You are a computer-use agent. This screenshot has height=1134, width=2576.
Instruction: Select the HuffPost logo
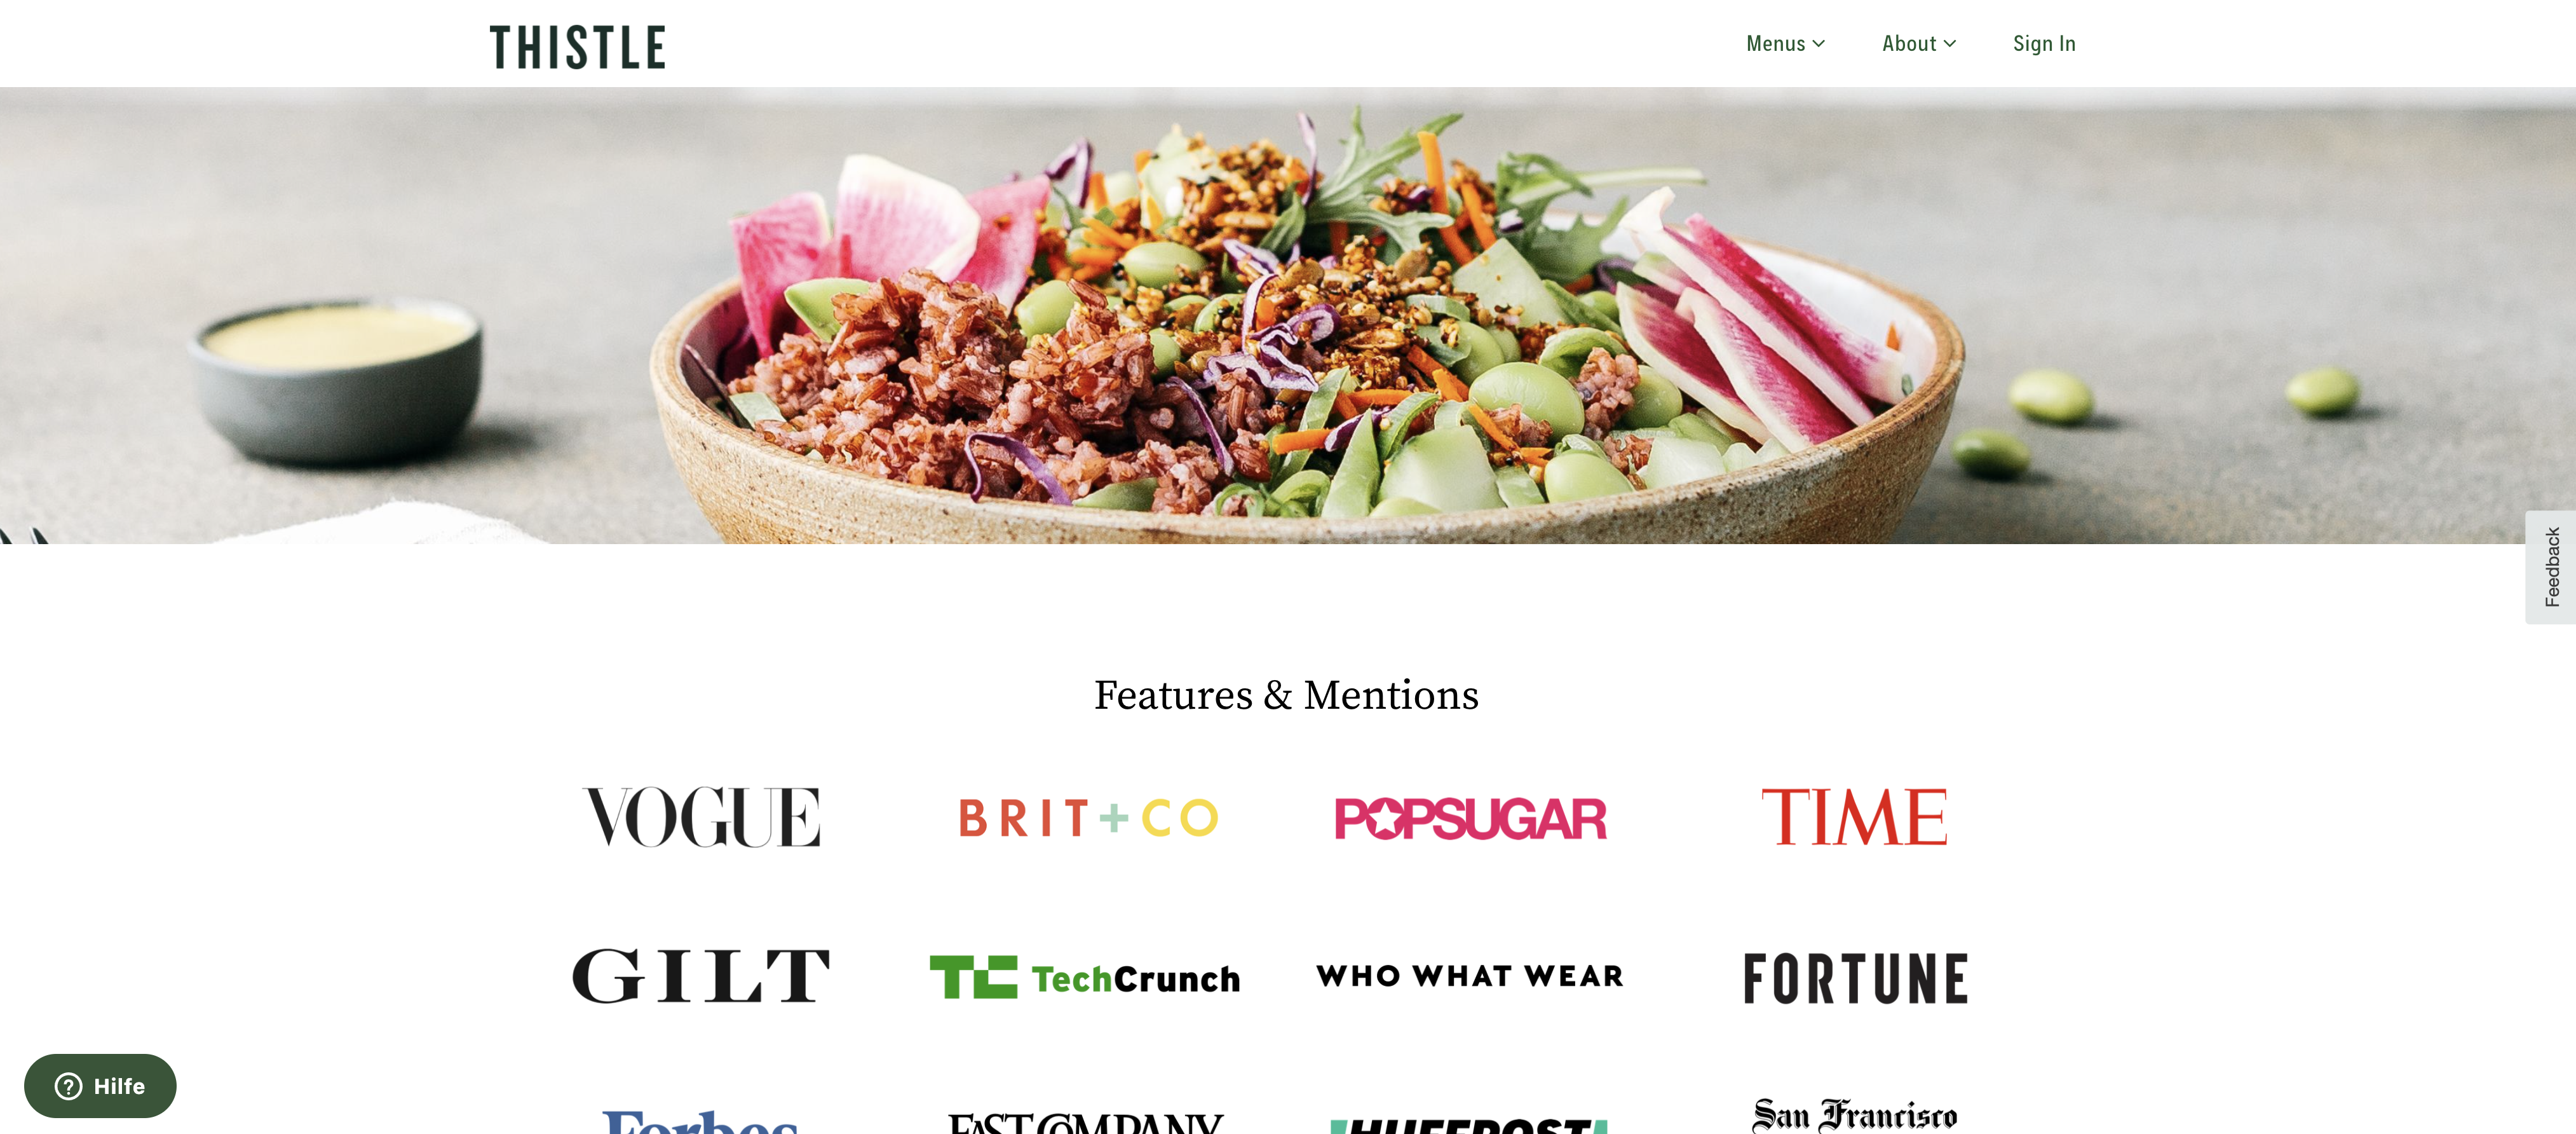1469,1125
